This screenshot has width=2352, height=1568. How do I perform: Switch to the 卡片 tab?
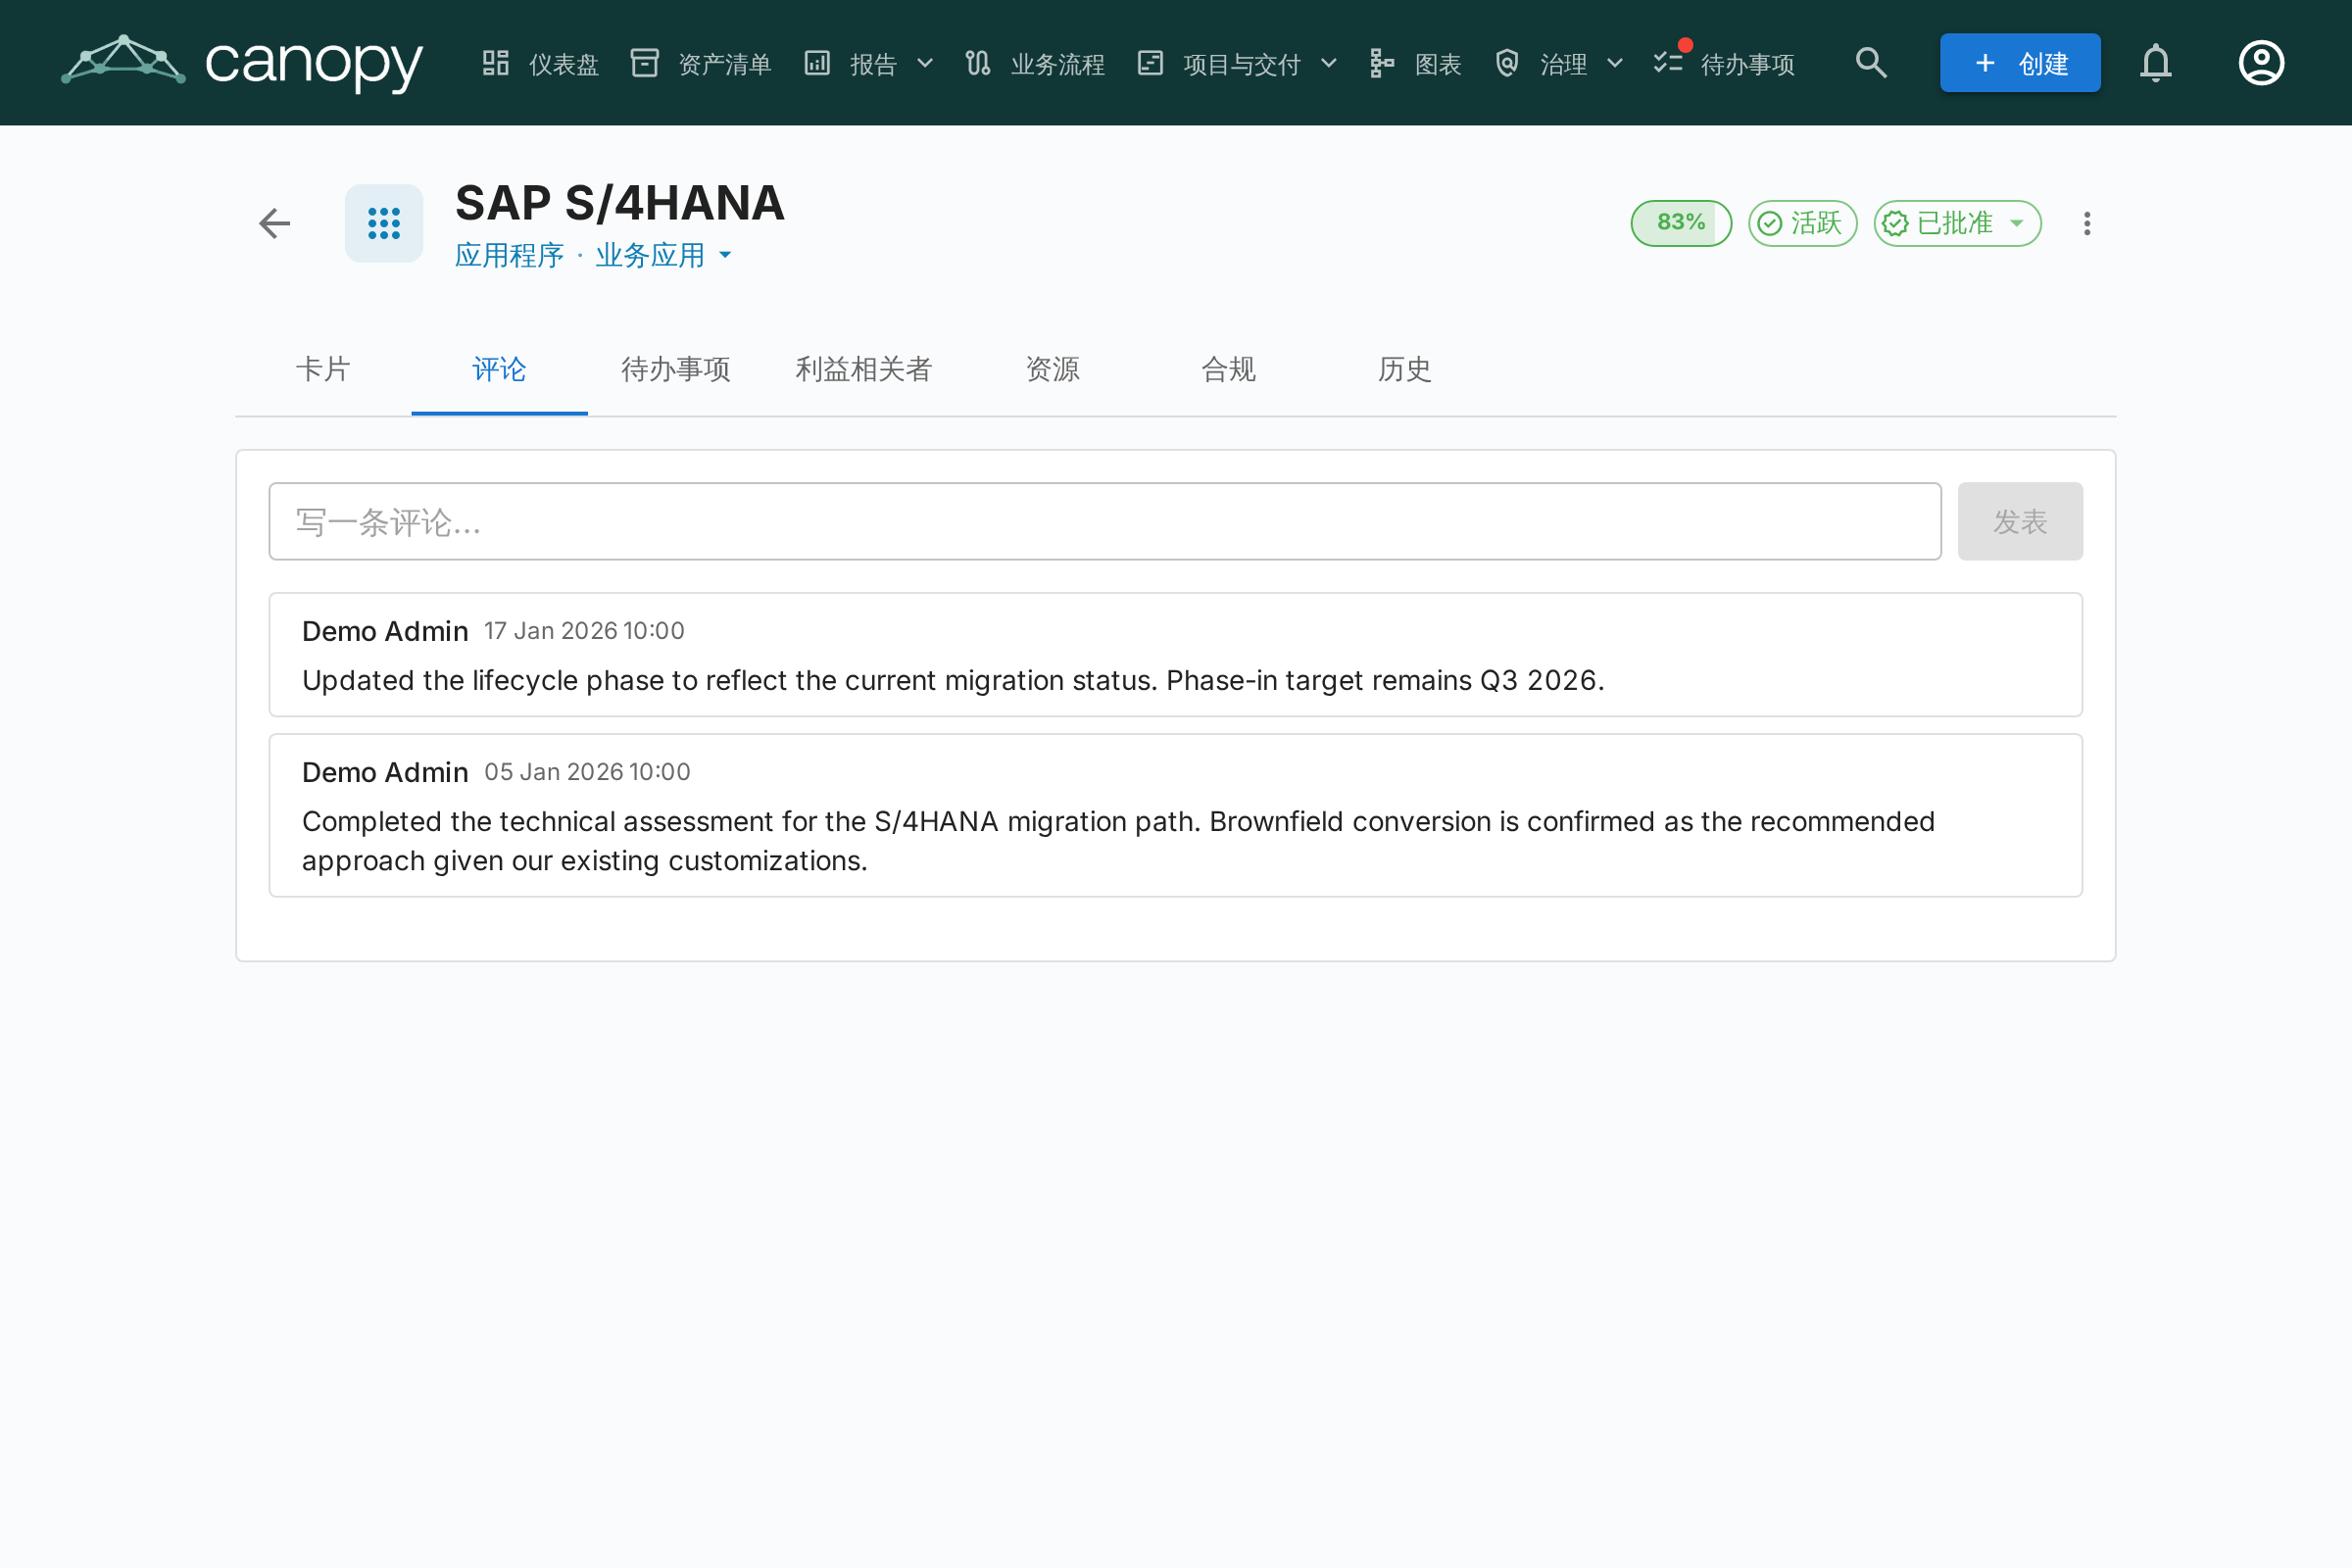pyautogui.click(x=323, y=369)
